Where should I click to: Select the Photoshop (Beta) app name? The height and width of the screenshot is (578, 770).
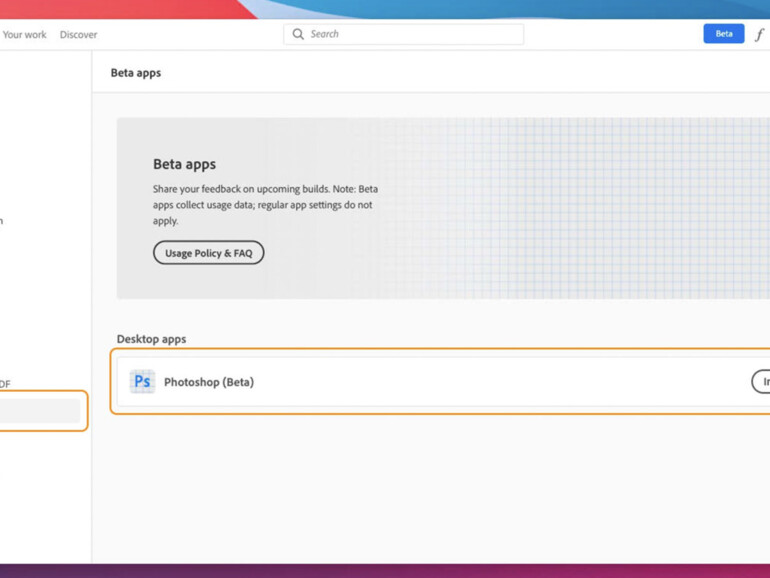[x=209, y=382]
